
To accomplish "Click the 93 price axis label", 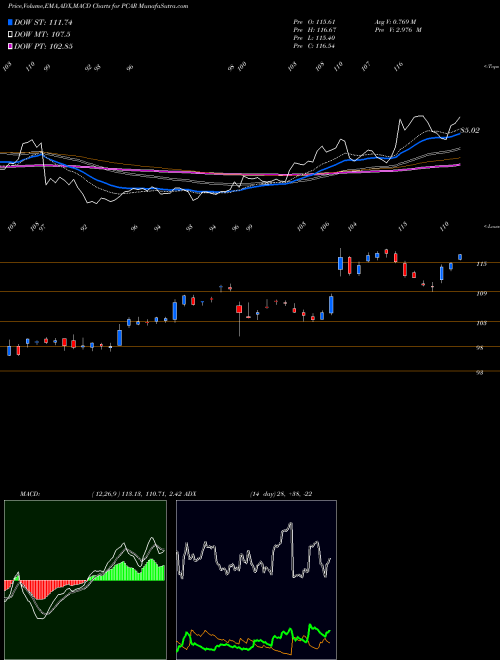I will click(x=482, y=373).
